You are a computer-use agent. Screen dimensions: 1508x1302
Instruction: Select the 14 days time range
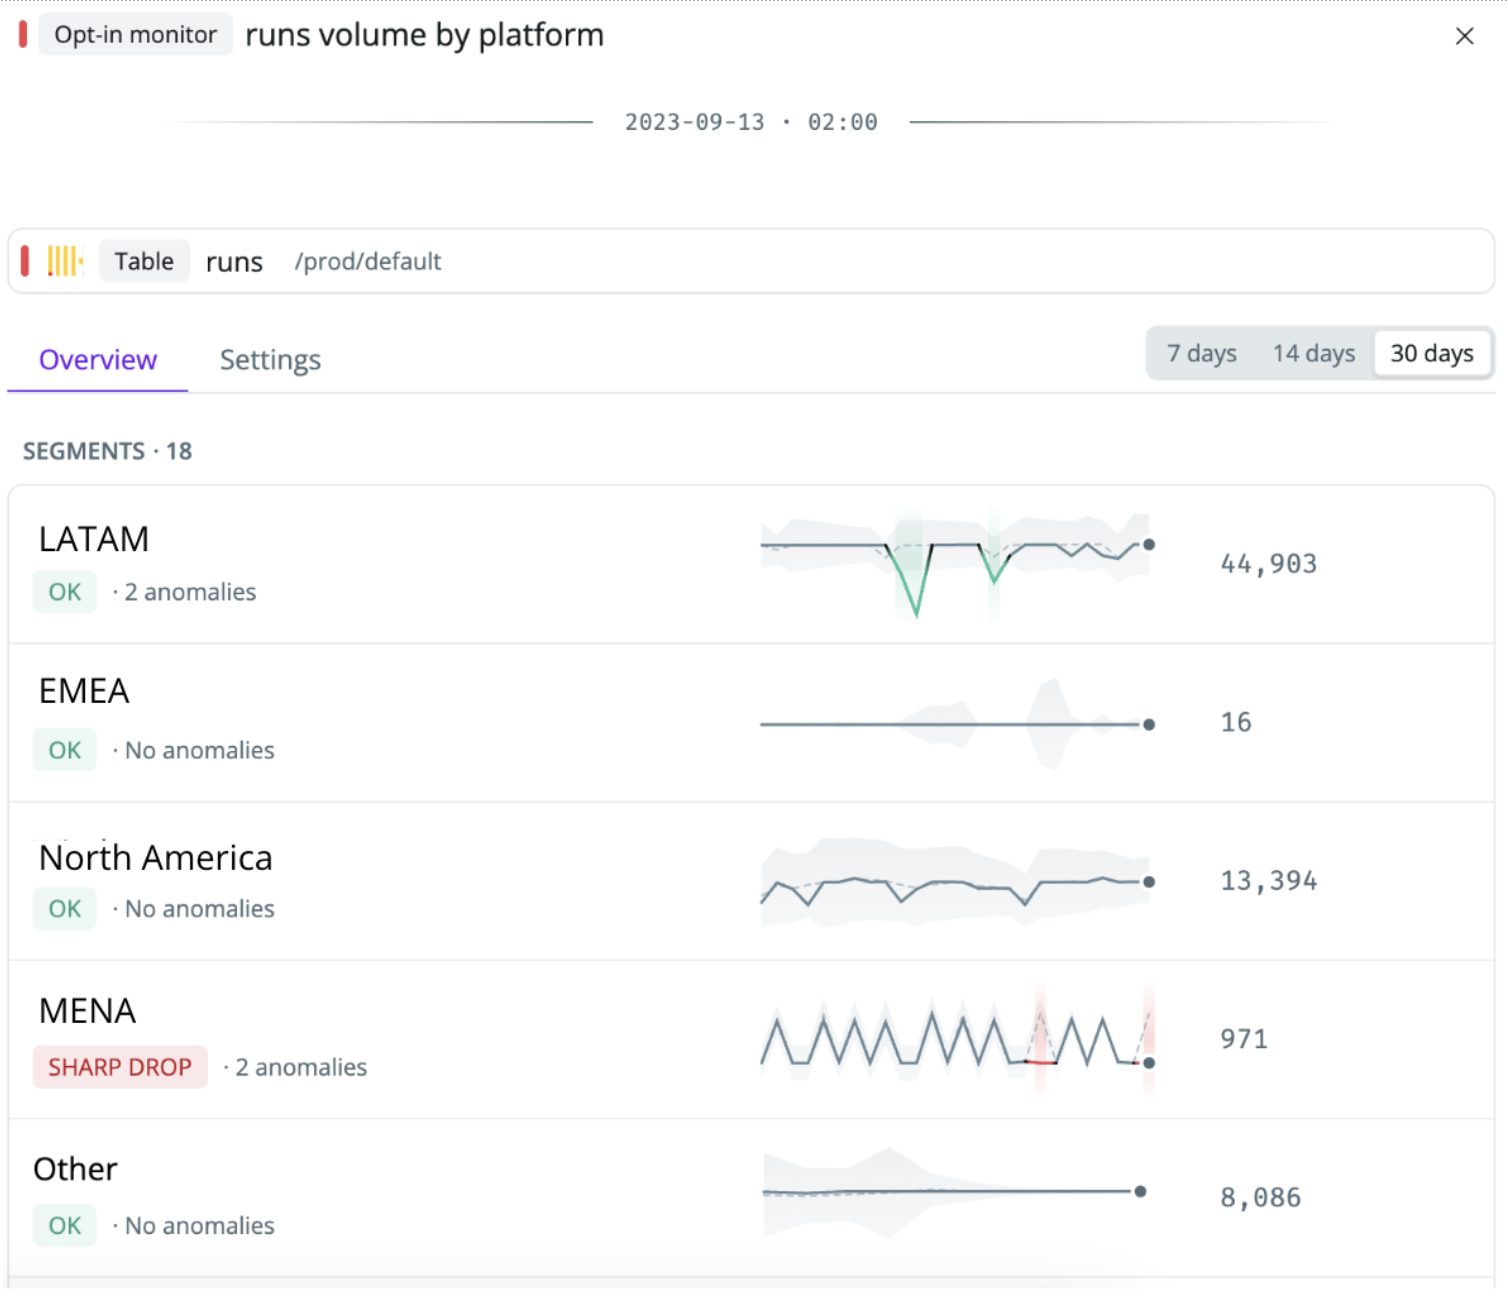pos(1313,353)
